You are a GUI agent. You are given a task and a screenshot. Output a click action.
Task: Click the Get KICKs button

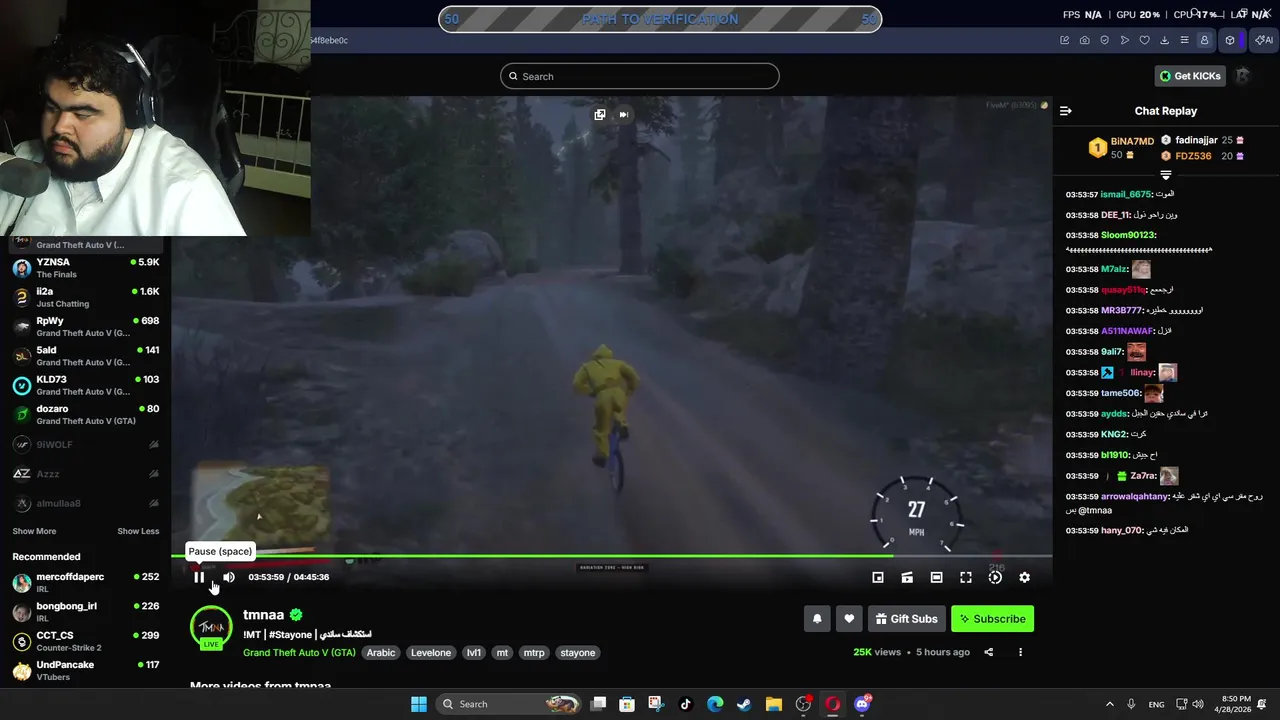point(1190,76)
